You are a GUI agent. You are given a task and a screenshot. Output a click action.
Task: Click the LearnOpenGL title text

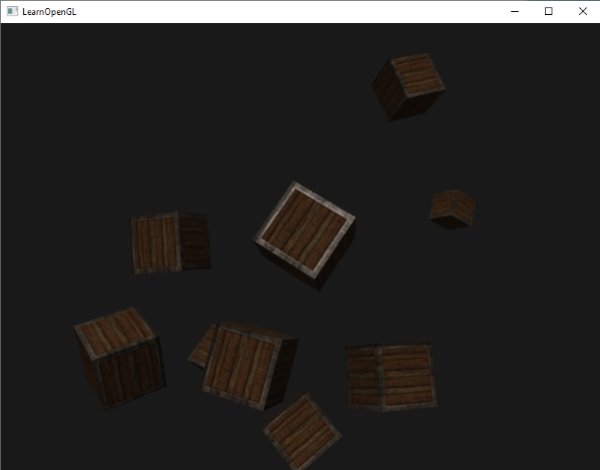[x=49, y=12]
